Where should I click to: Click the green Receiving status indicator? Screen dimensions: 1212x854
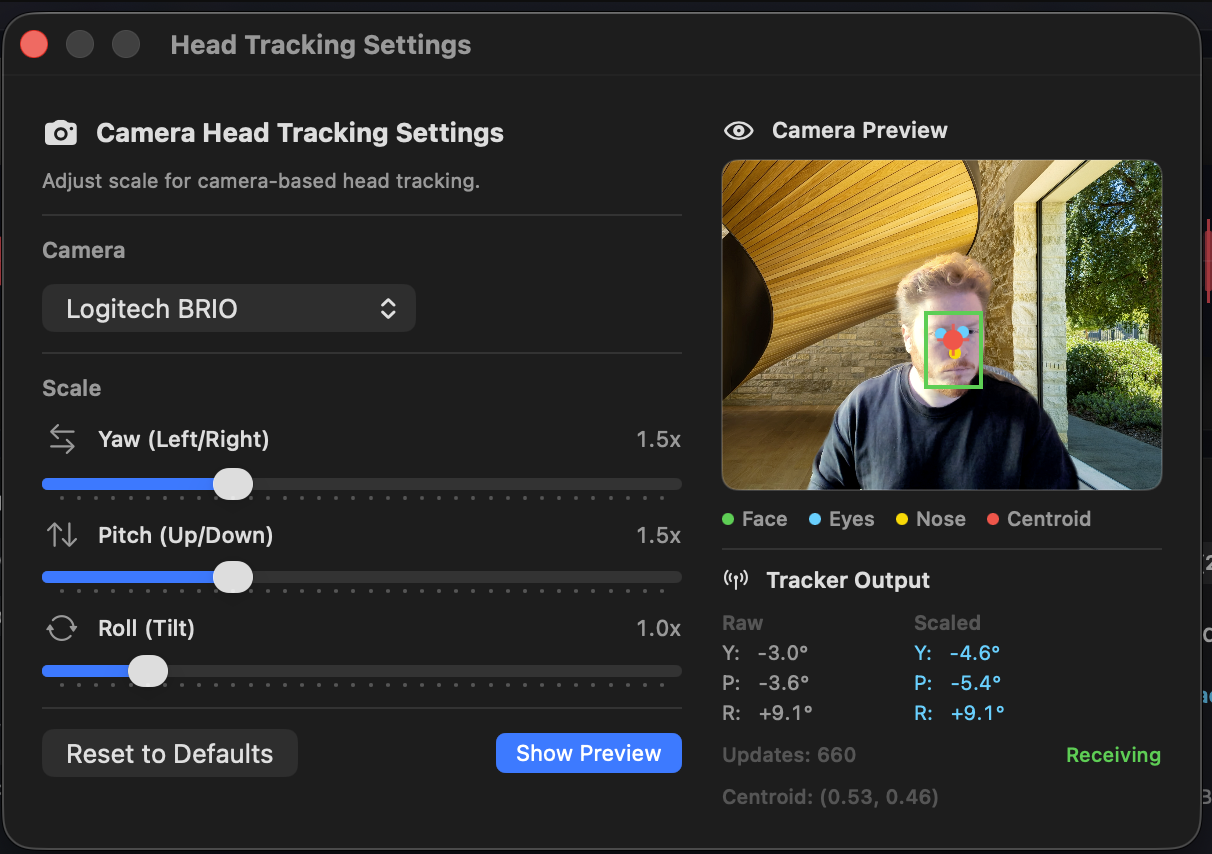click(1113, 755)
